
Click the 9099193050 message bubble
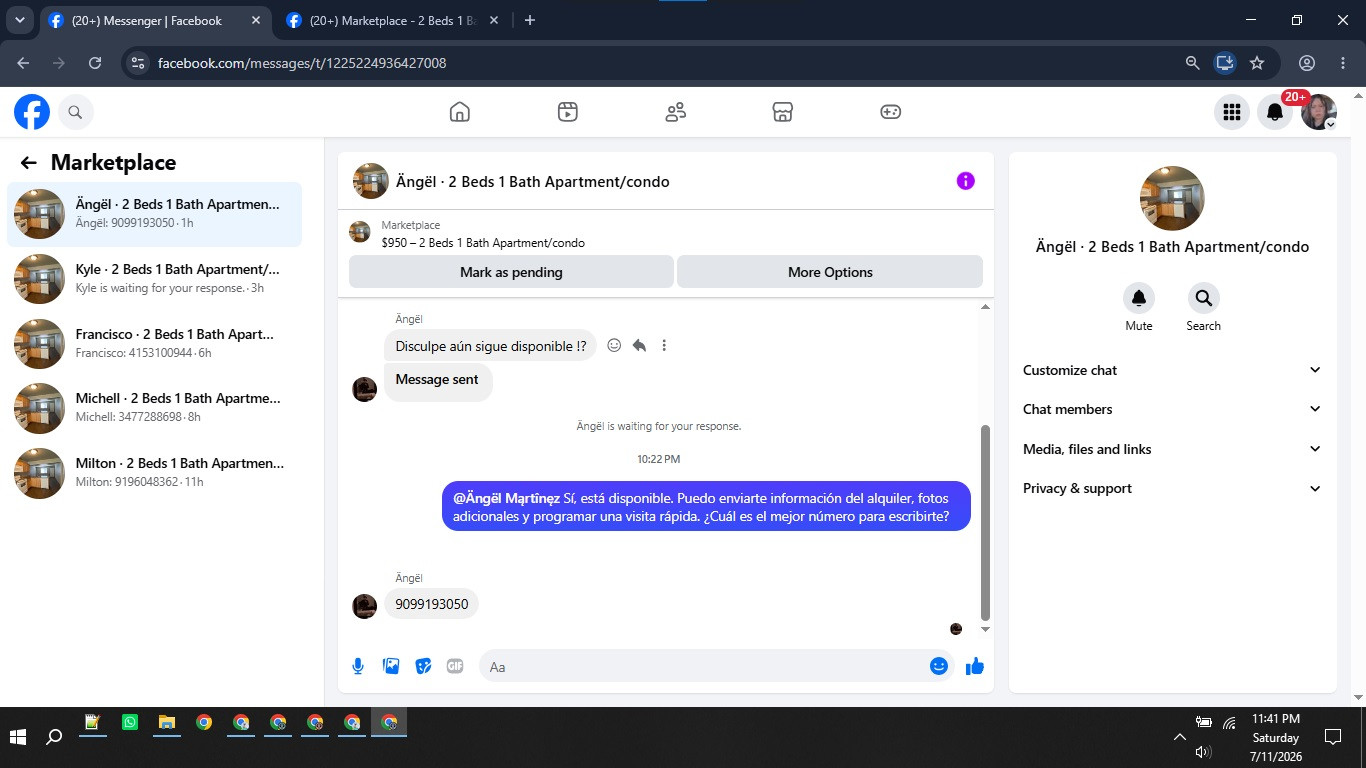pyautogui.click(x=432, y=604)
